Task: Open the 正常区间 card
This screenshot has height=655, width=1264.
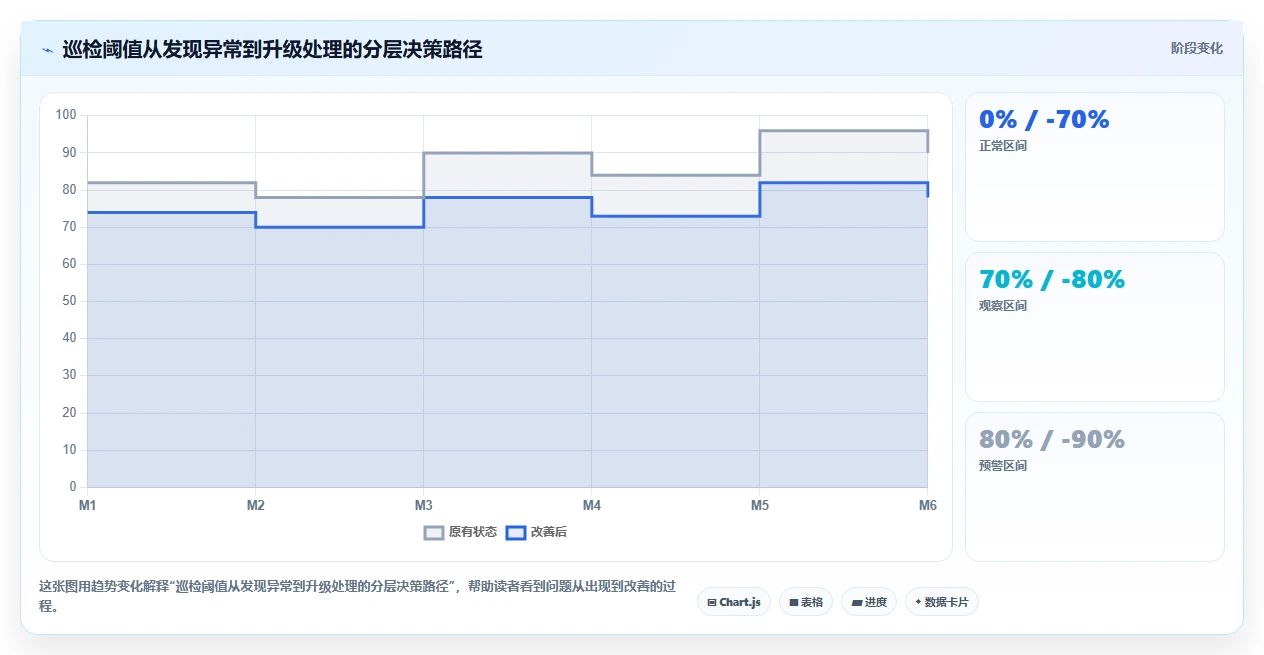Action: 1094,167
